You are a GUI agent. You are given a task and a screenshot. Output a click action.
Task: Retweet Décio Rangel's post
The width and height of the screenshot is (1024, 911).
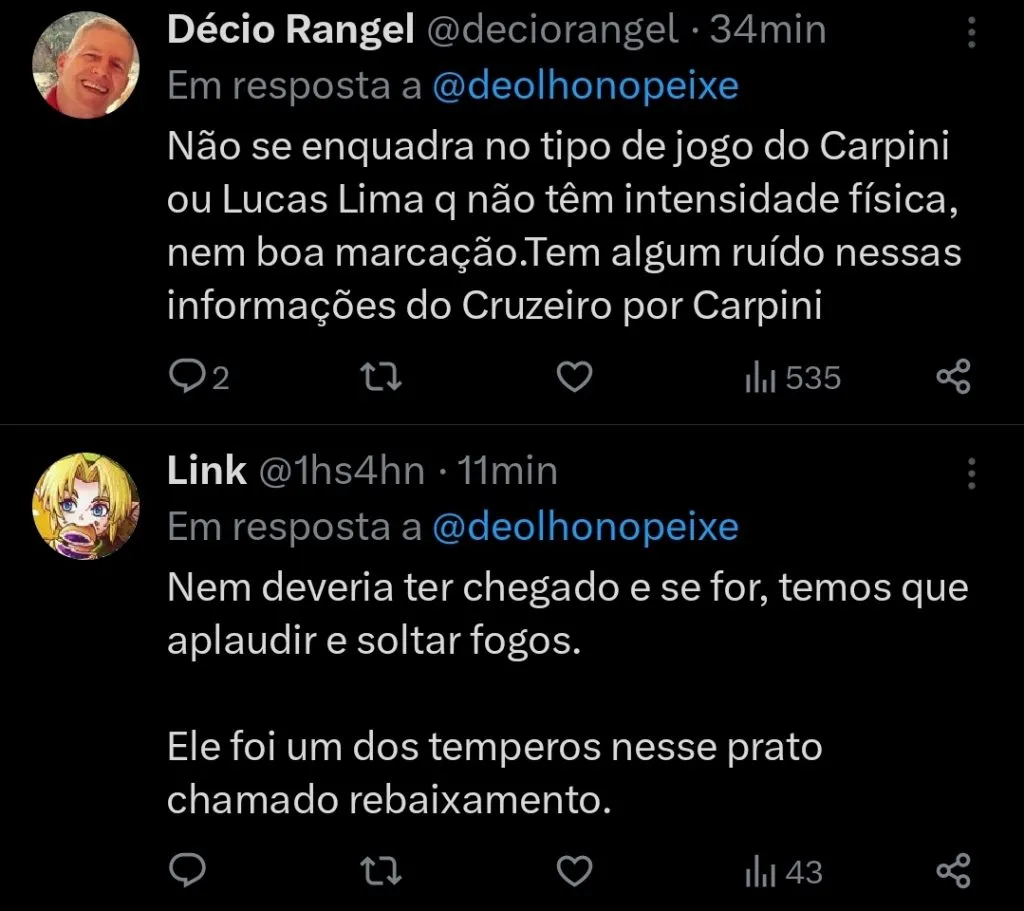380,377
